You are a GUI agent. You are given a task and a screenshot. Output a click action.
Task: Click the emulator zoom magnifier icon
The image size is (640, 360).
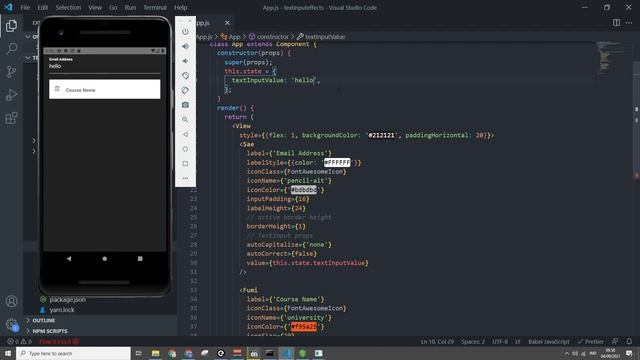pyautogui.click(x=185, y=120)
